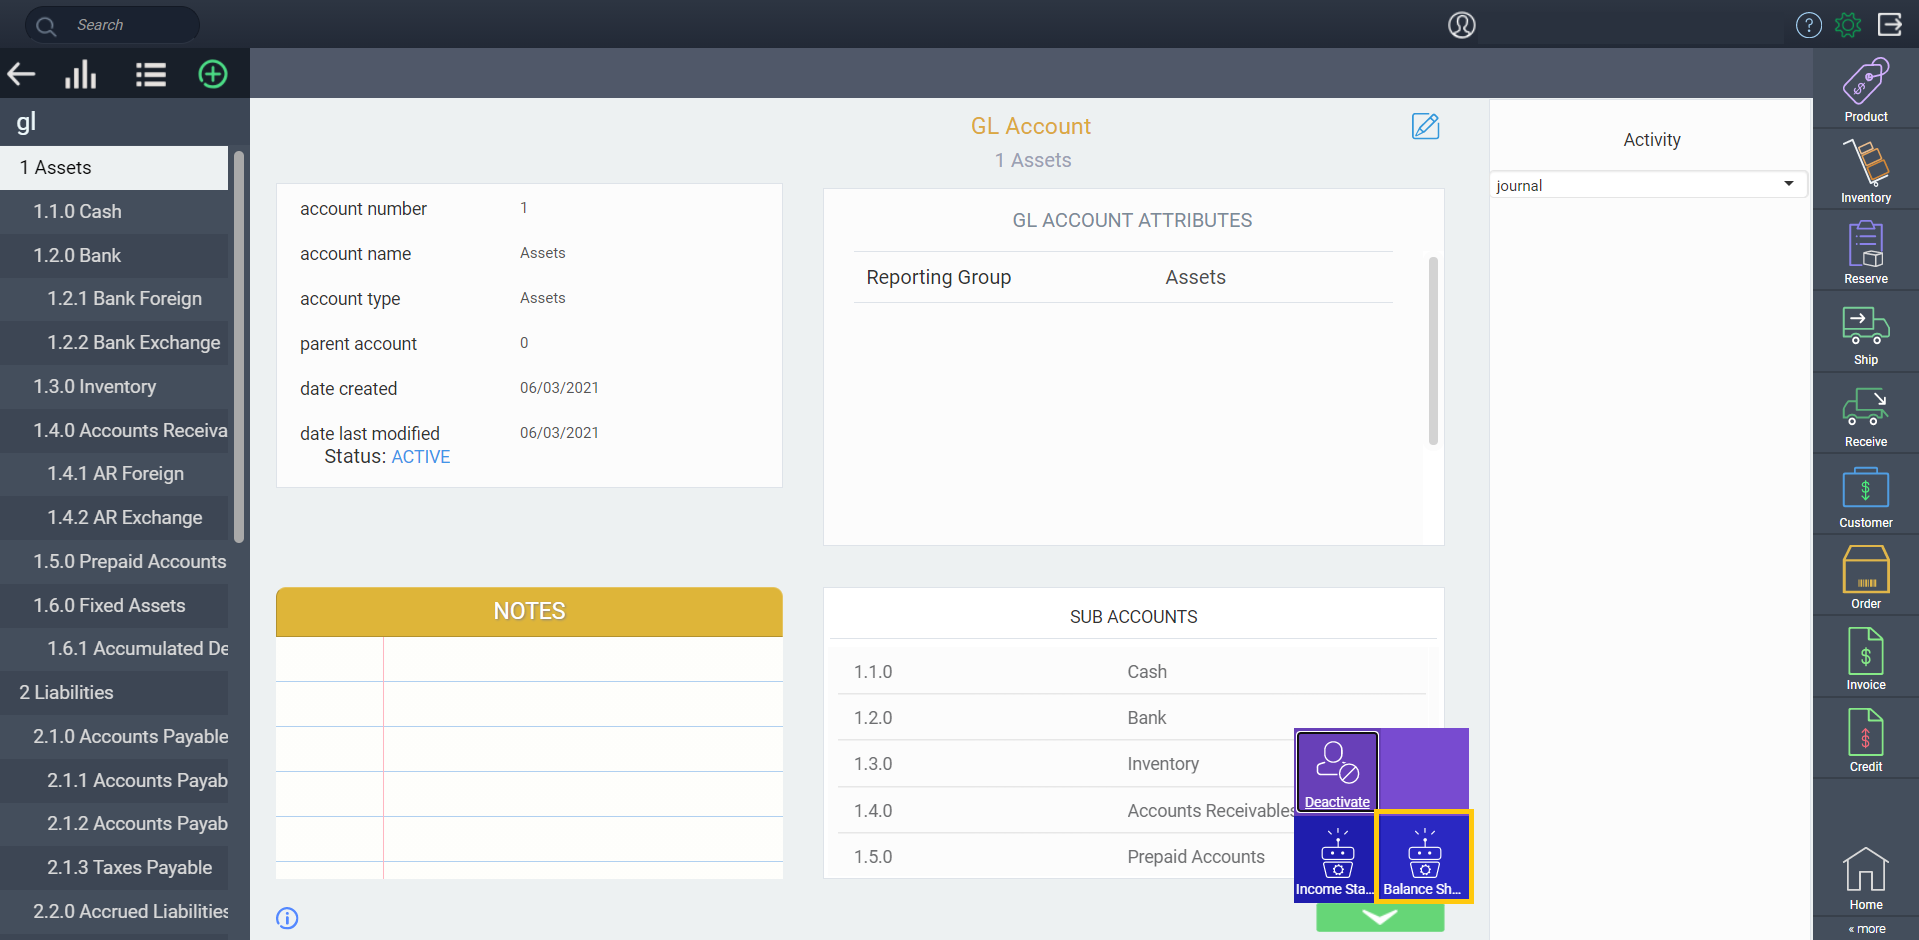
Task: Open sub account 1.2.0 Bank row
Action: pos(1132,718)
